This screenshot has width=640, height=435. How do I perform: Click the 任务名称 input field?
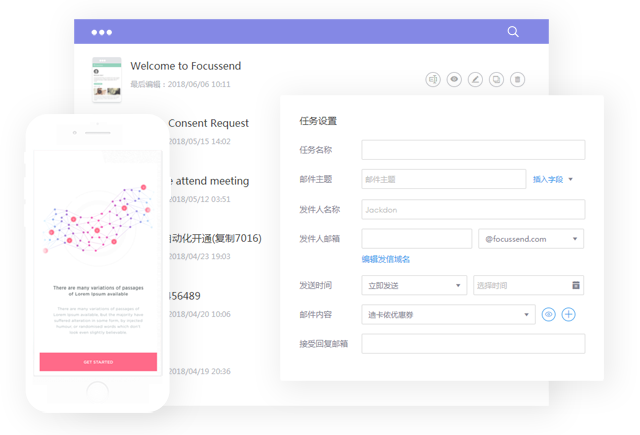[473, 150]
